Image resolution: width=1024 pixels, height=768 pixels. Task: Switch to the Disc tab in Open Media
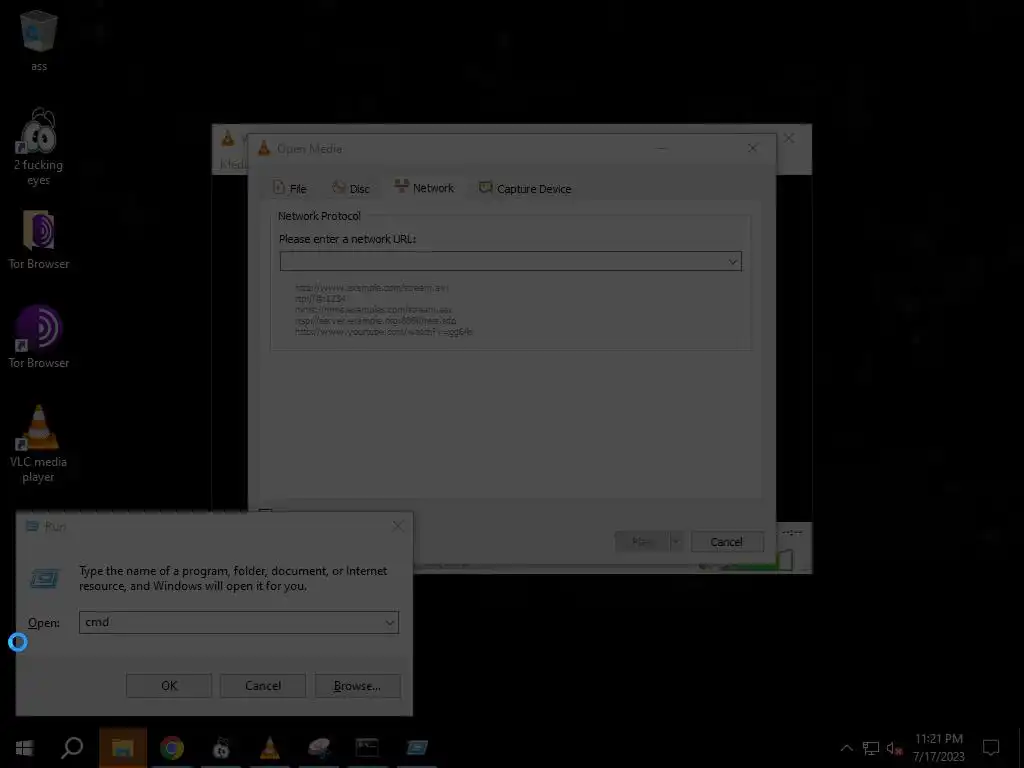(351, 188)
